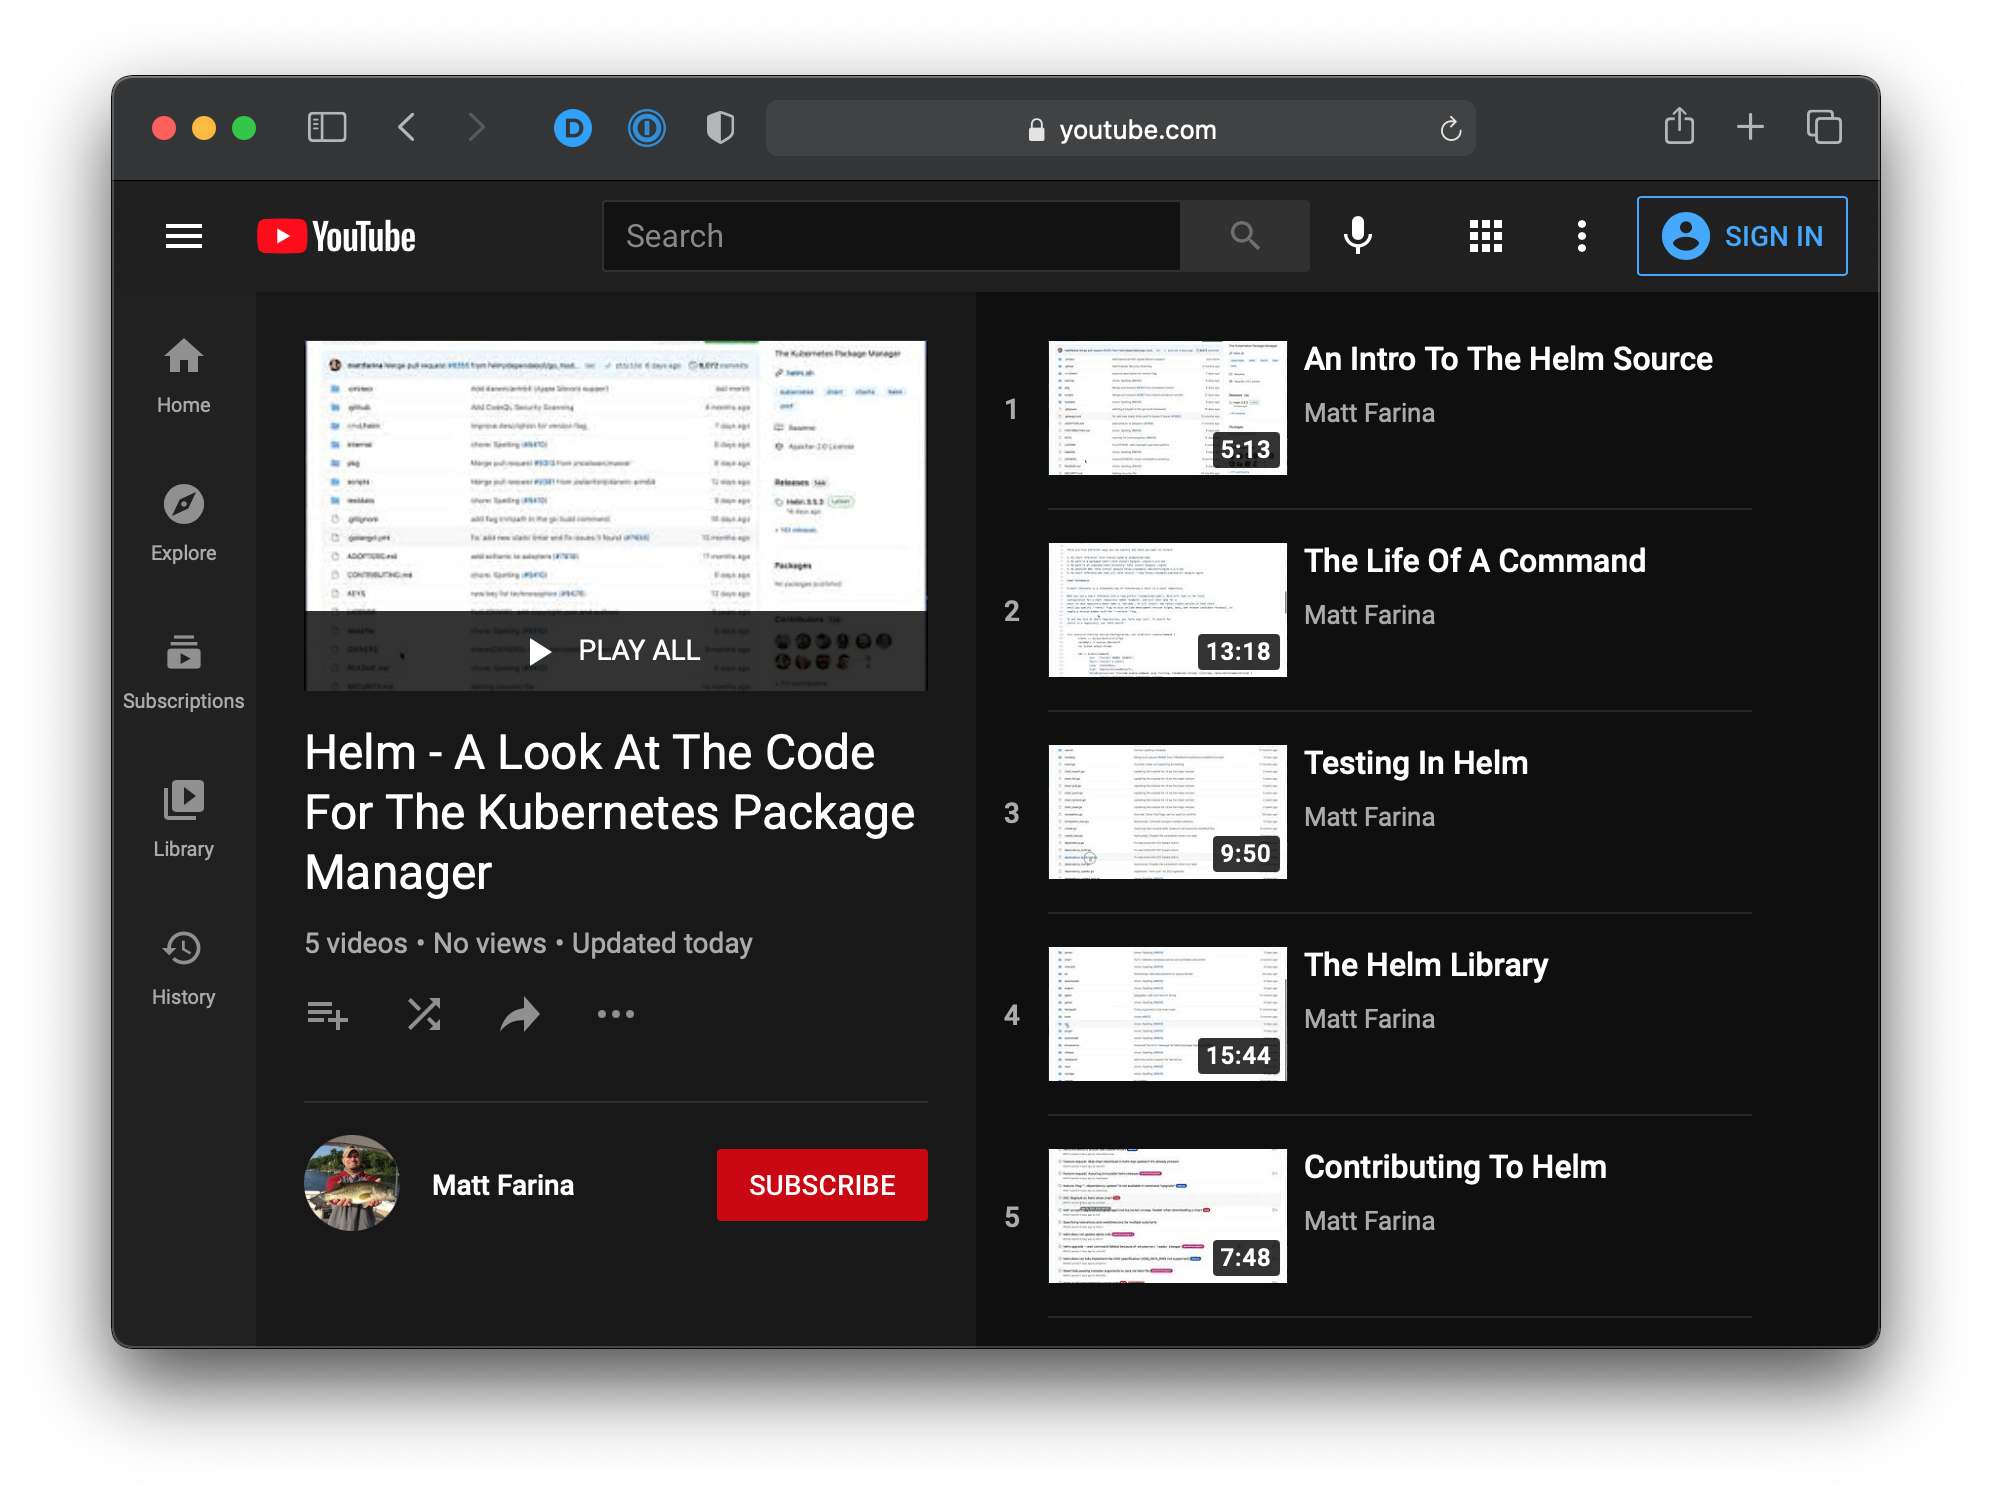
Task: Show Safari tab overview icon
Action: [1824, 127]
